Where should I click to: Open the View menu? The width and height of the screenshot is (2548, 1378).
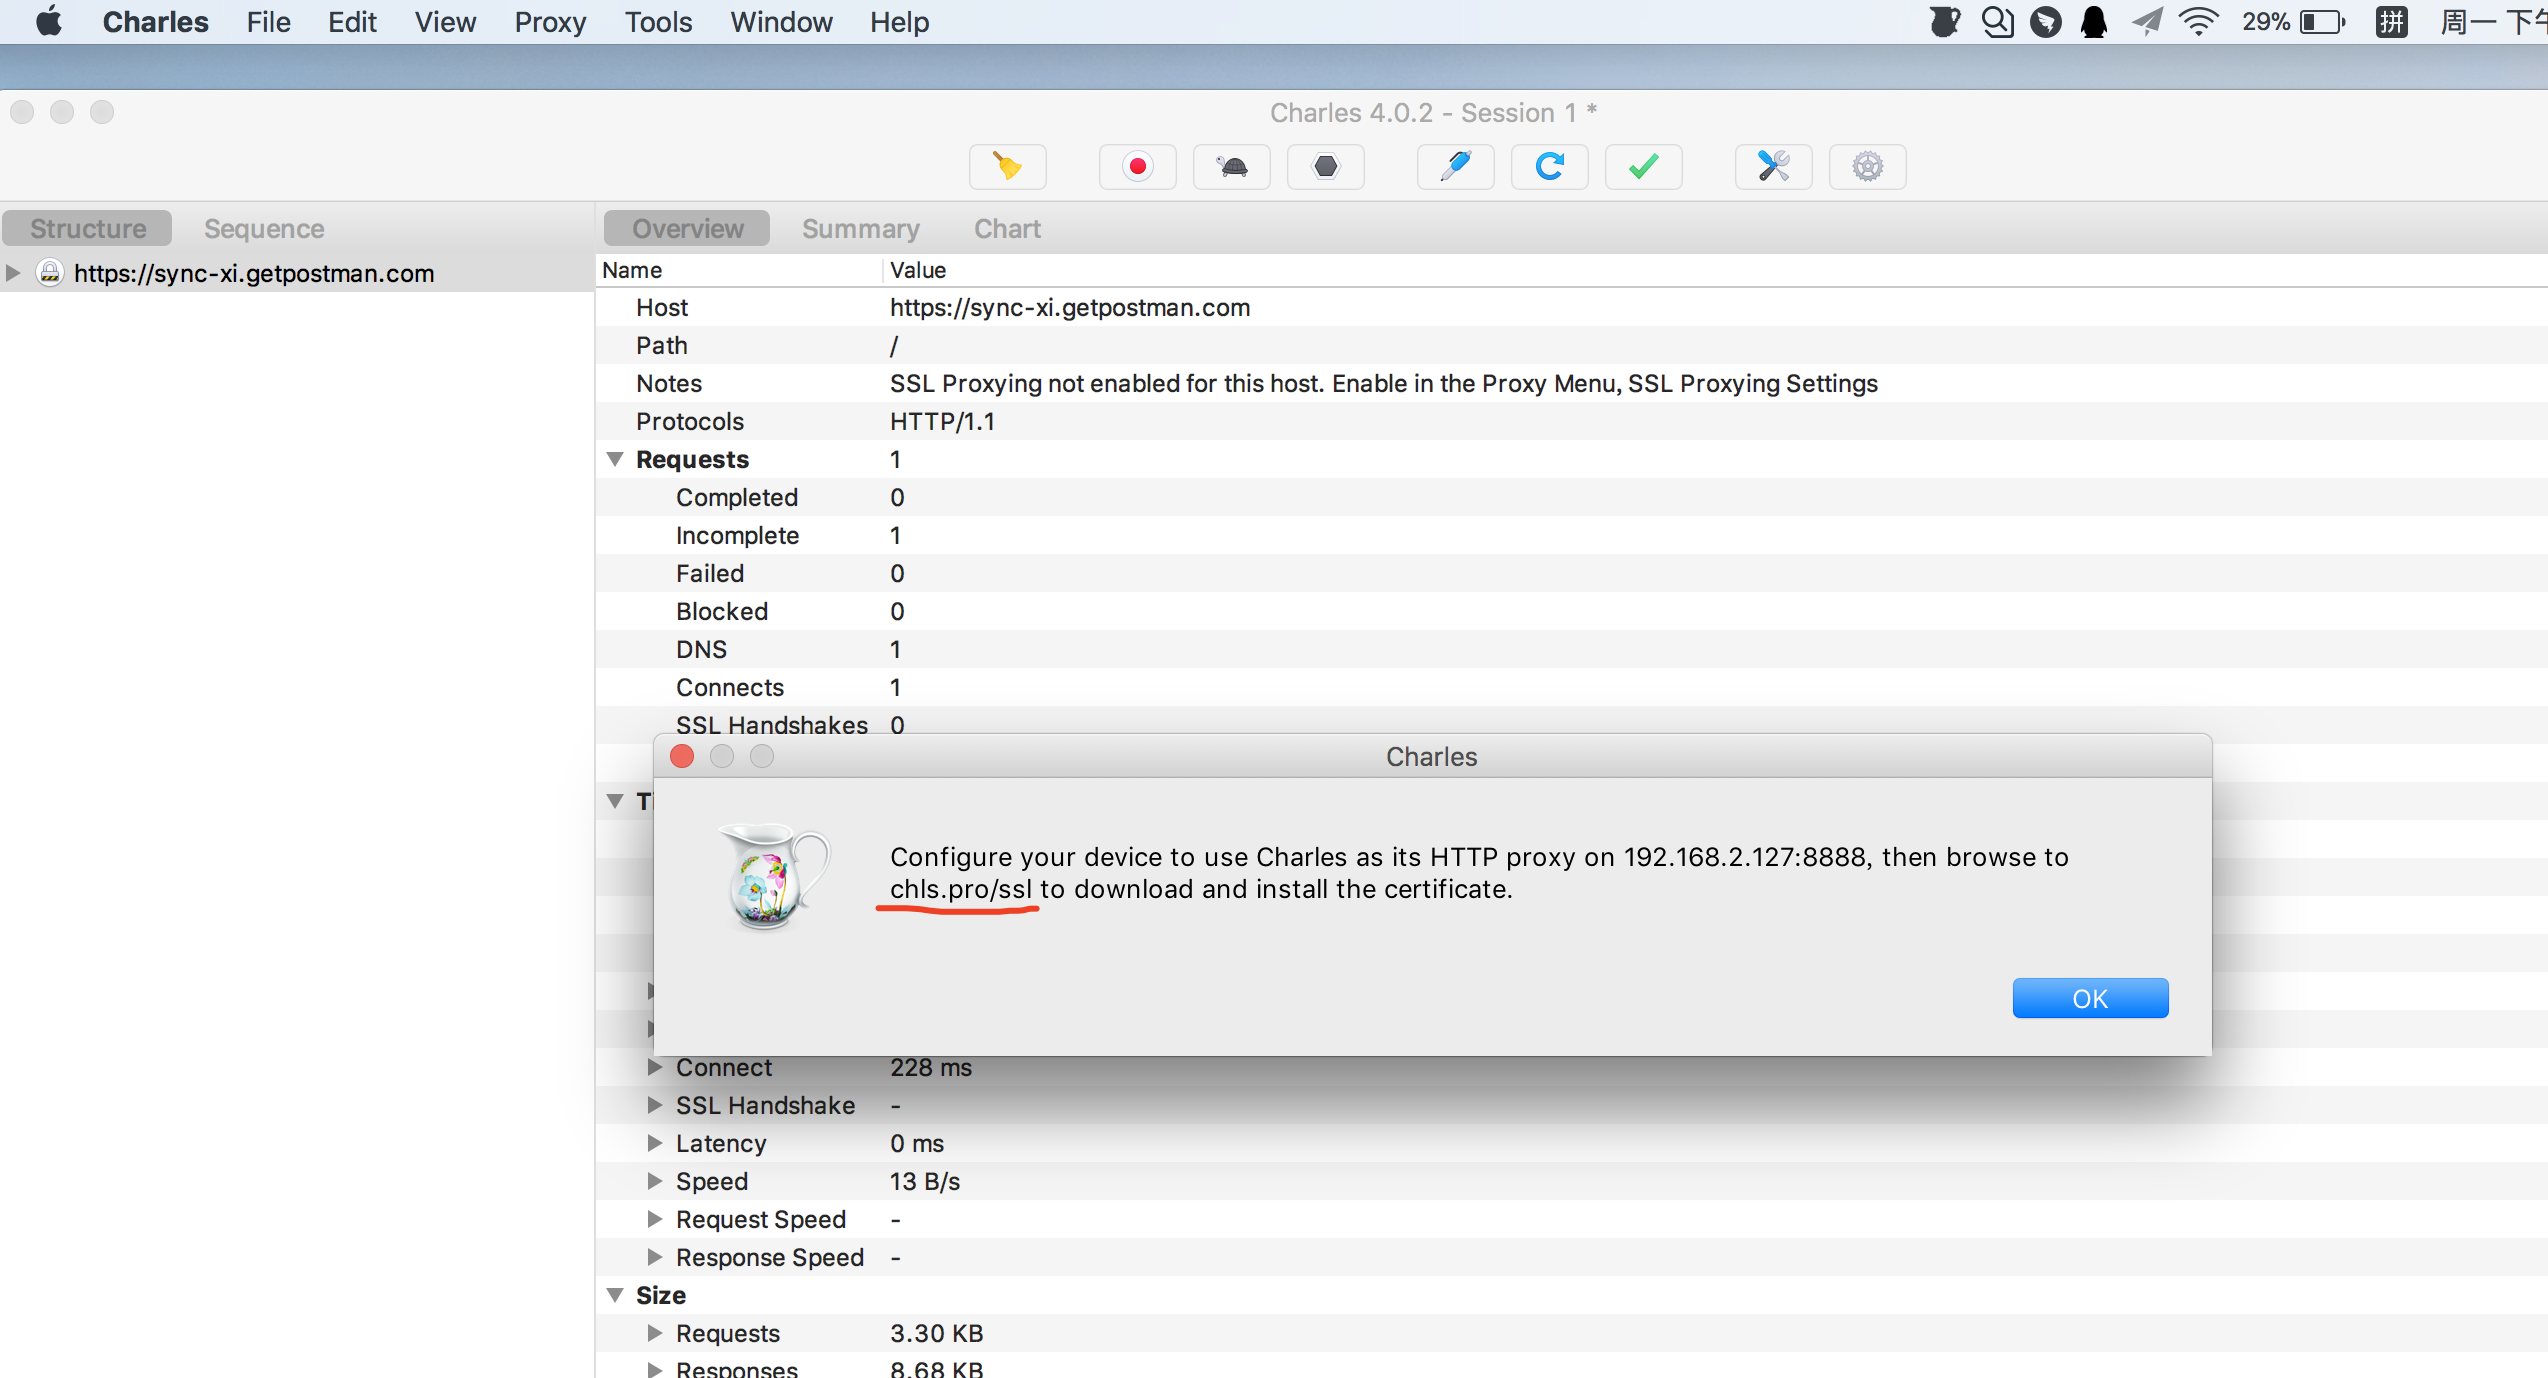pyautogui.click(x=446, y=22)
